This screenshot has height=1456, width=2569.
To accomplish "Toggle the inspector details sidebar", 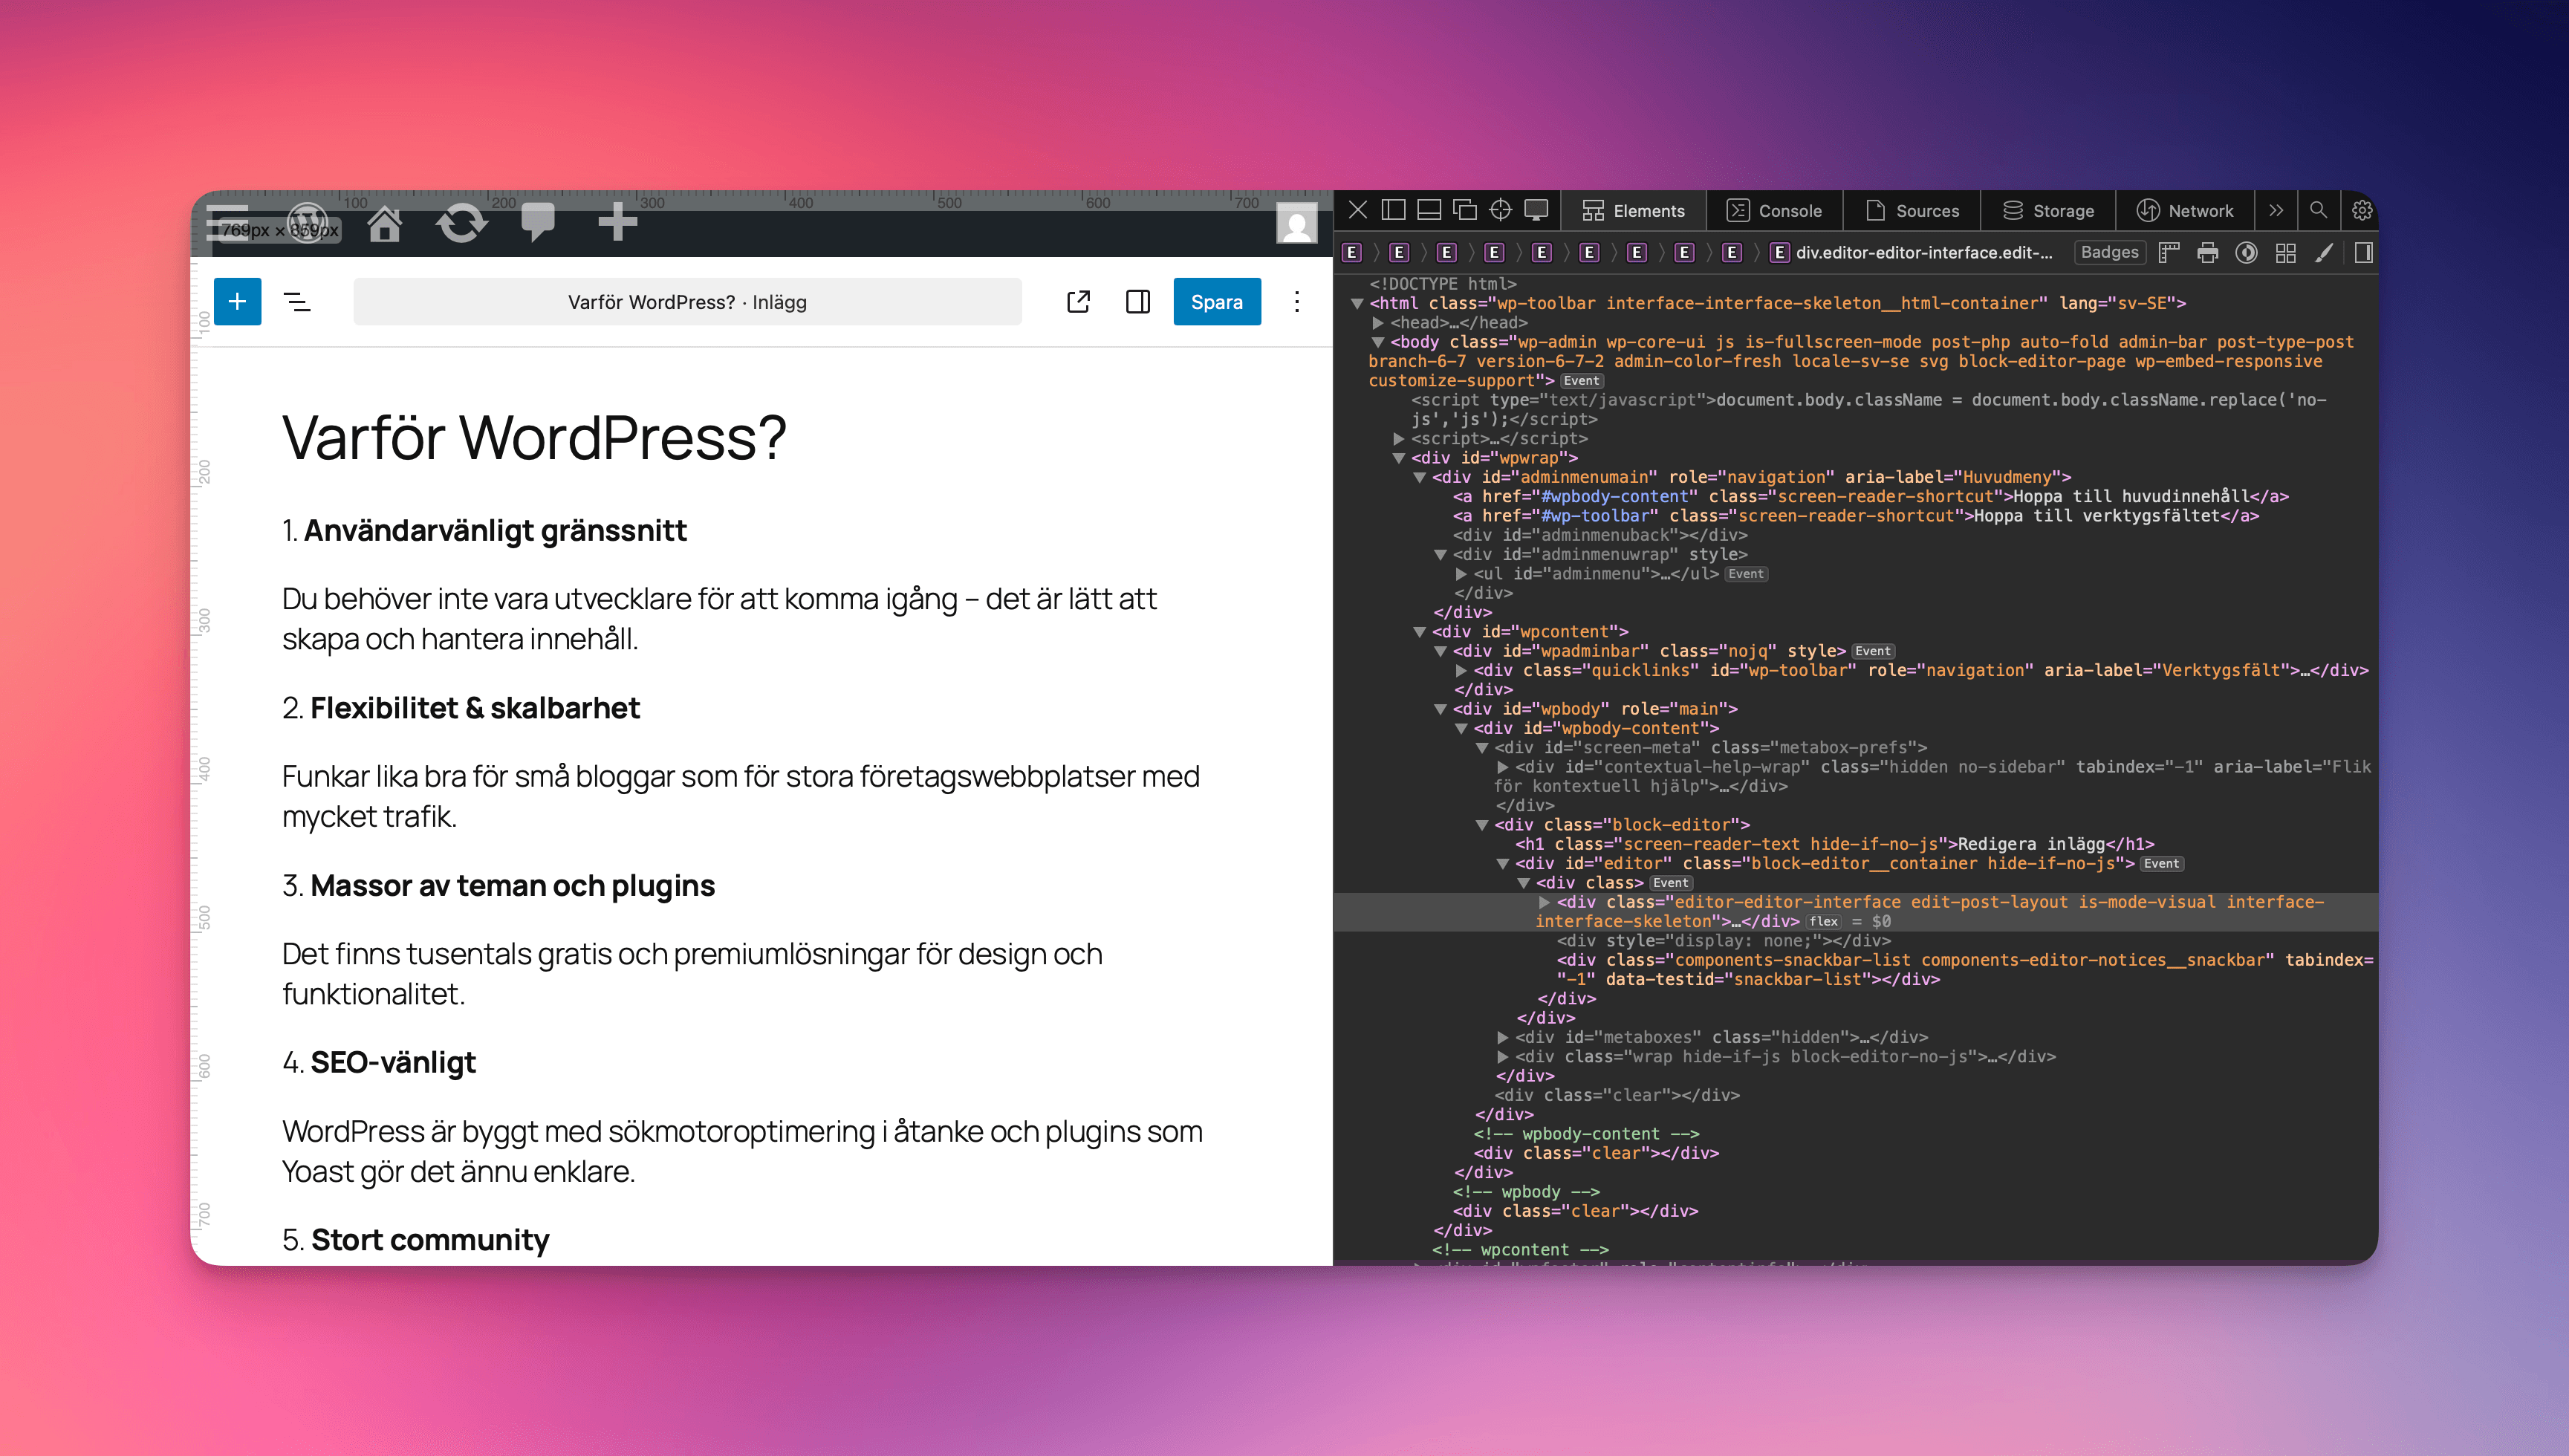I will tap(2363, 252).
